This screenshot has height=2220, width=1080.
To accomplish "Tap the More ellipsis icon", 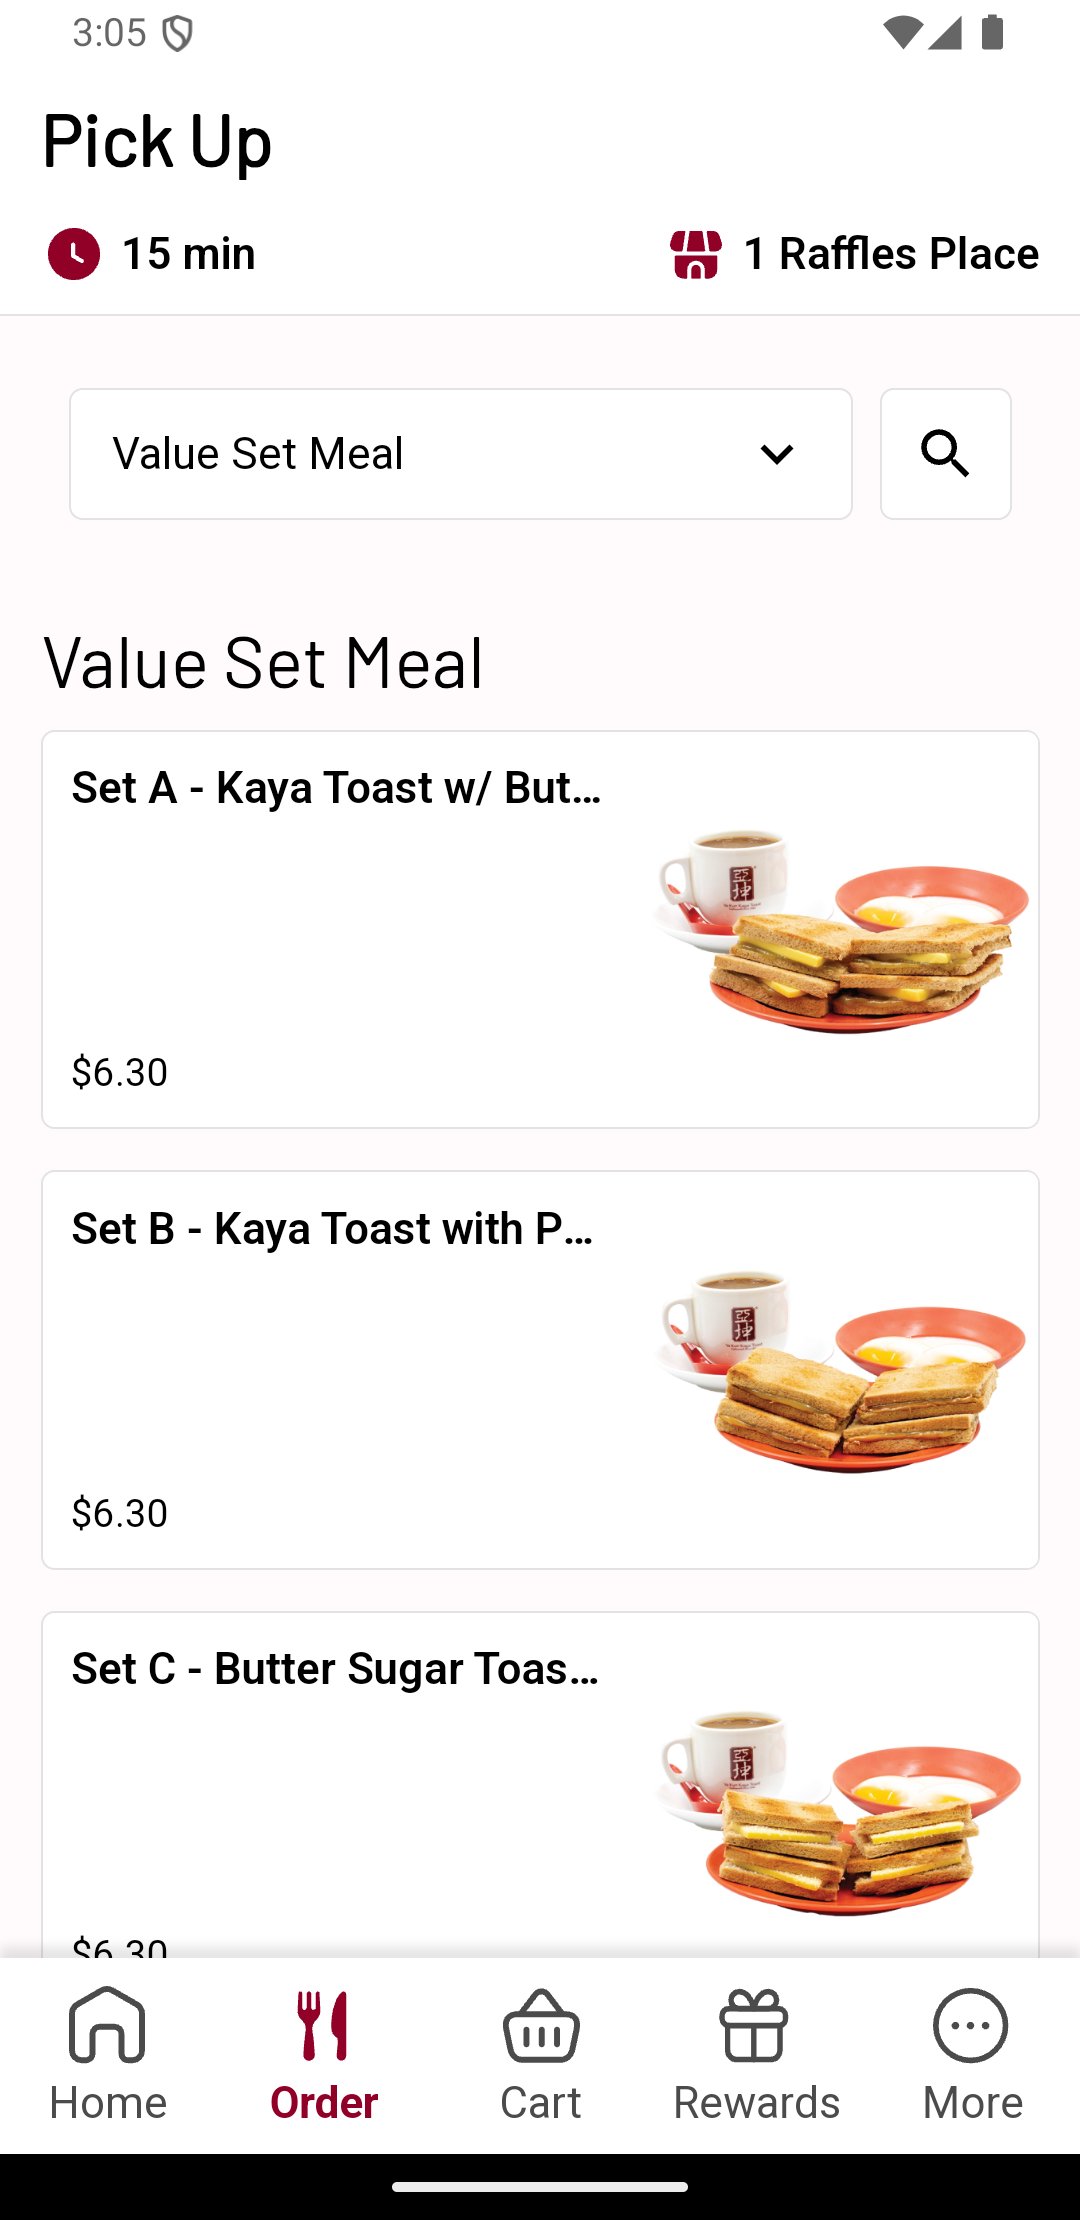I will coord(971,2027).
